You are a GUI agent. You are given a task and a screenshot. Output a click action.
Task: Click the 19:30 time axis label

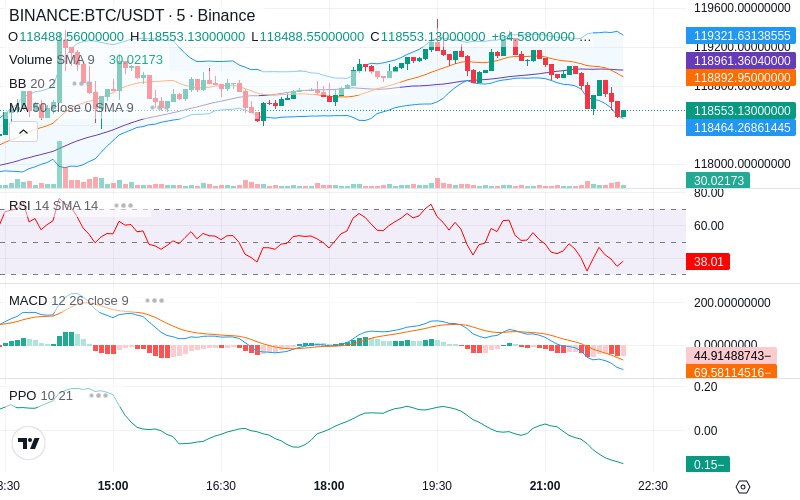[437, 486]
